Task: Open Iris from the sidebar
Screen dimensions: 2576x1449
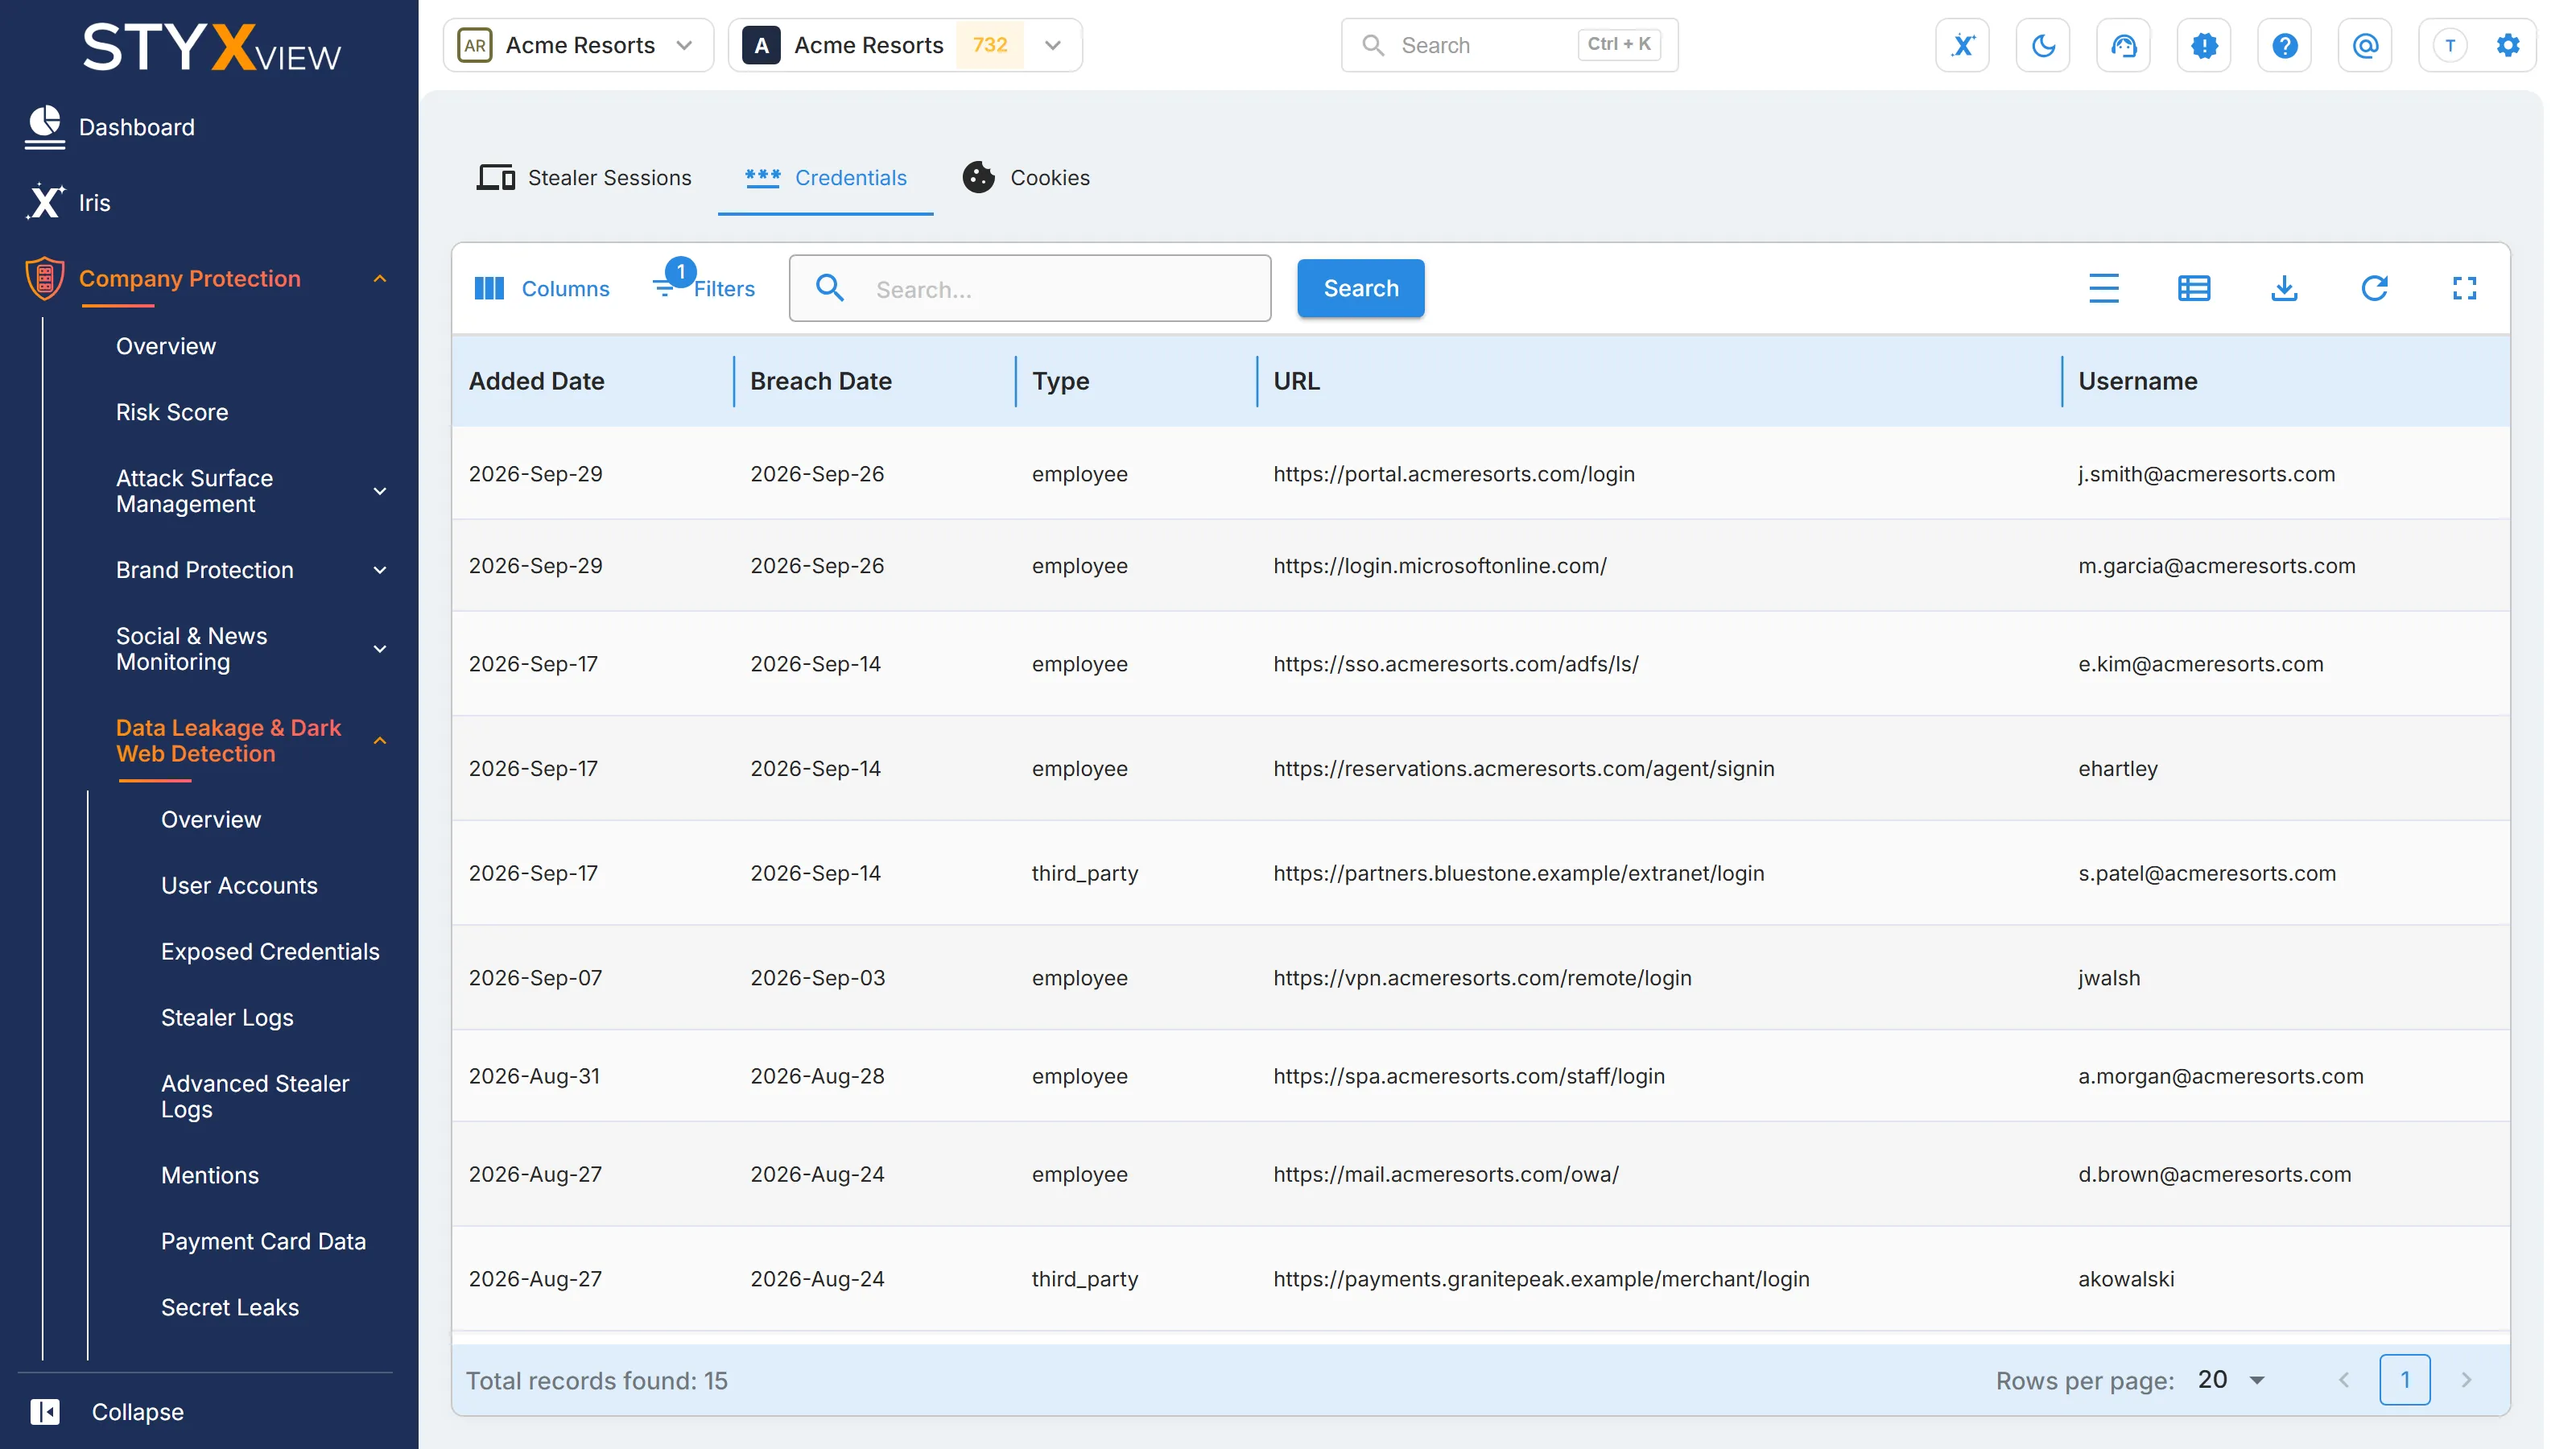Action: (x=68, y=202)
